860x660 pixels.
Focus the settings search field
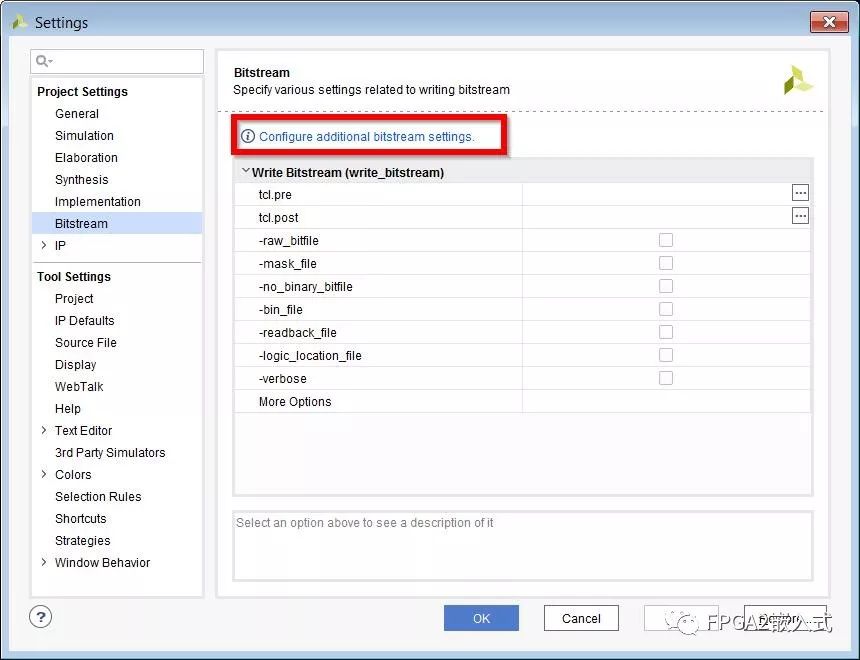117,61
